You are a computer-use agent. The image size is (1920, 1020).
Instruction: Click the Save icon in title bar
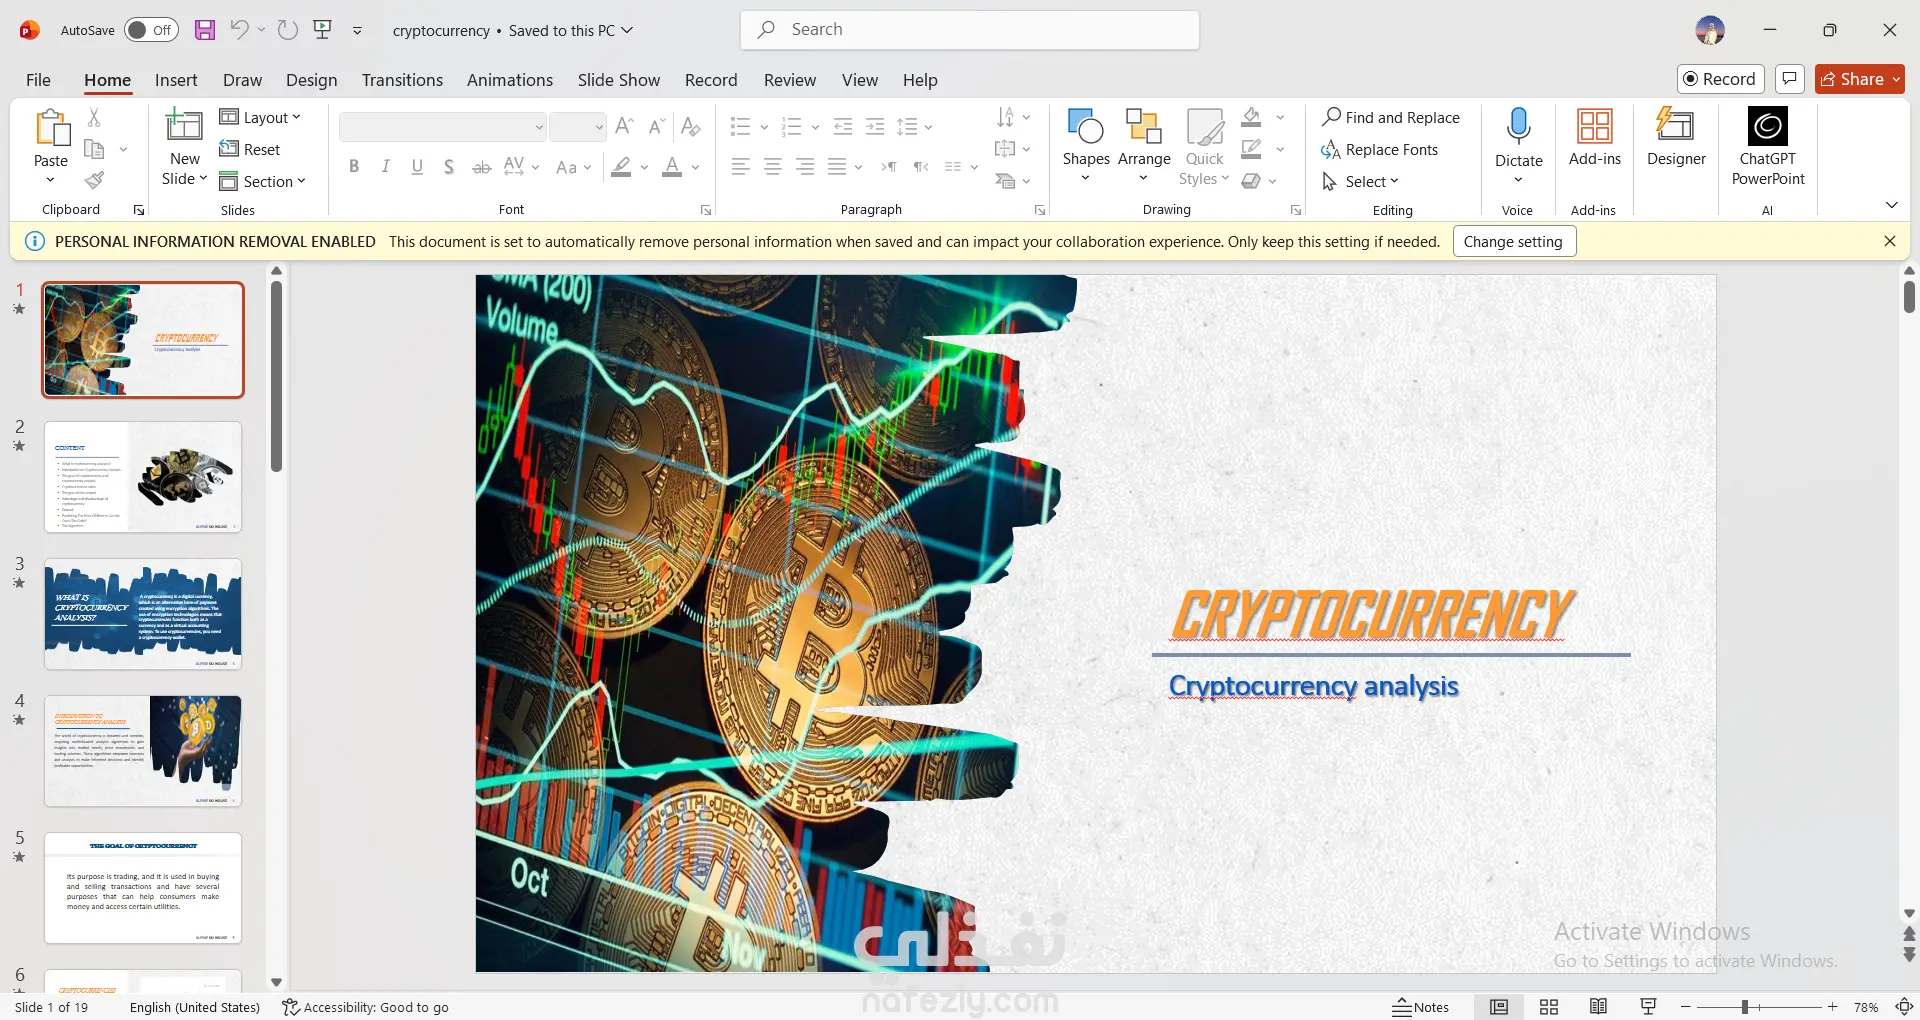205,30
